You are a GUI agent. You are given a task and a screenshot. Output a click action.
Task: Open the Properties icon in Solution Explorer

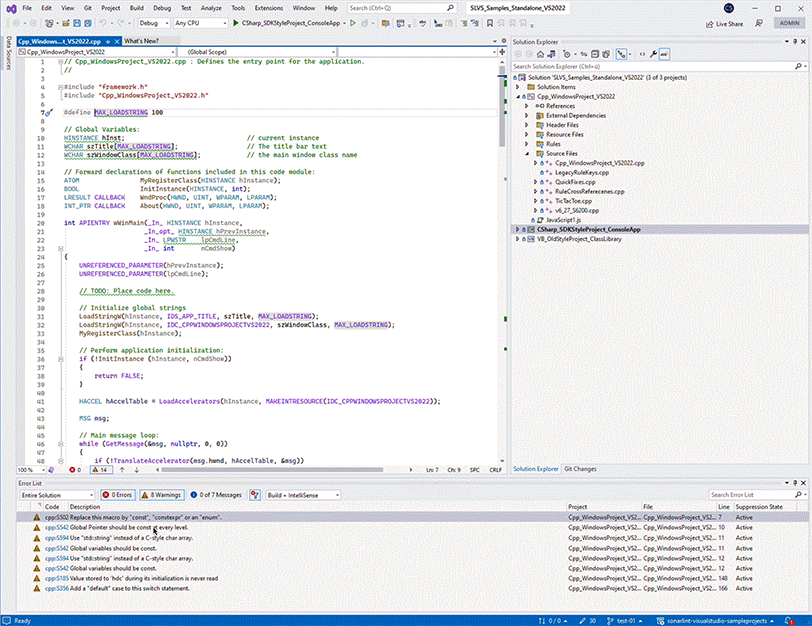point(652,54)
